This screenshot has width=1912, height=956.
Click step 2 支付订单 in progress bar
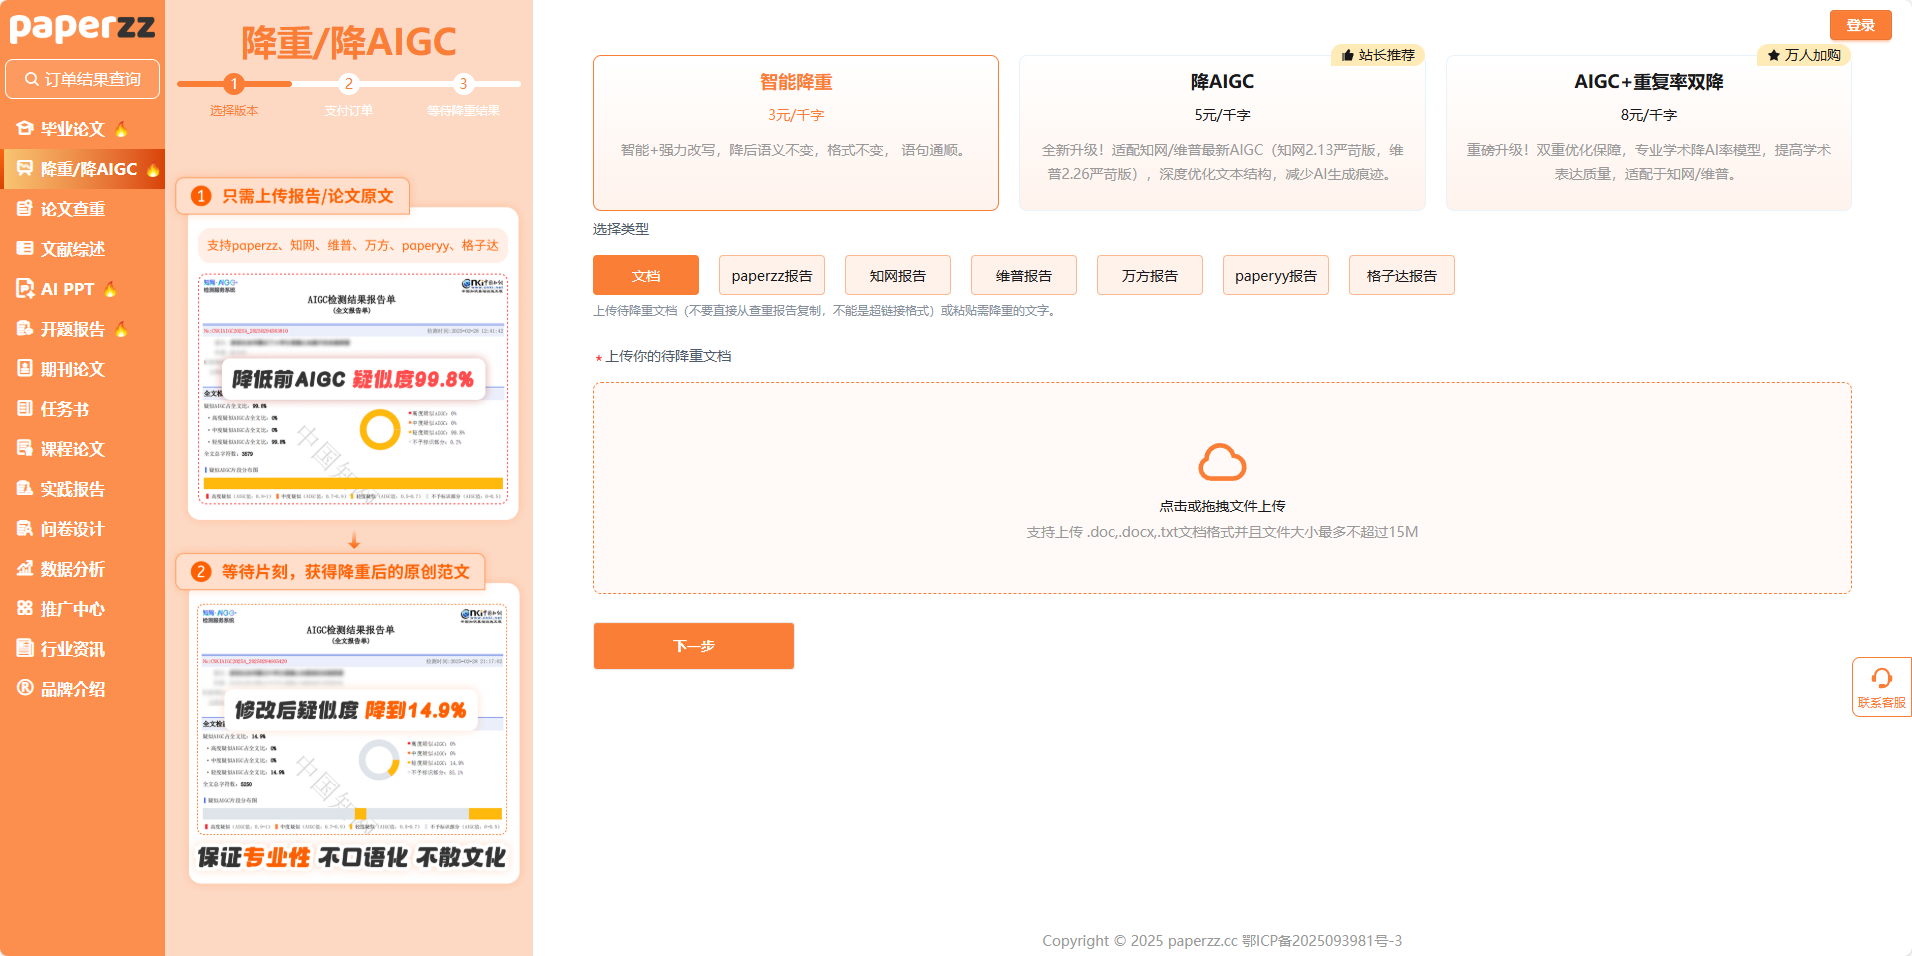tap(348, 85)
